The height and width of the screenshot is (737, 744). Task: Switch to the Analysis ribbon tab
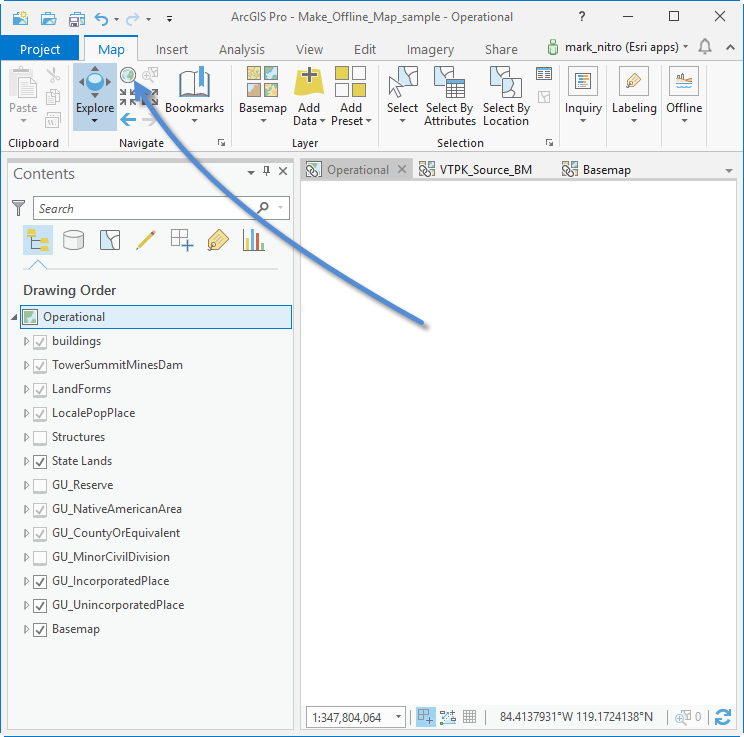242,49
